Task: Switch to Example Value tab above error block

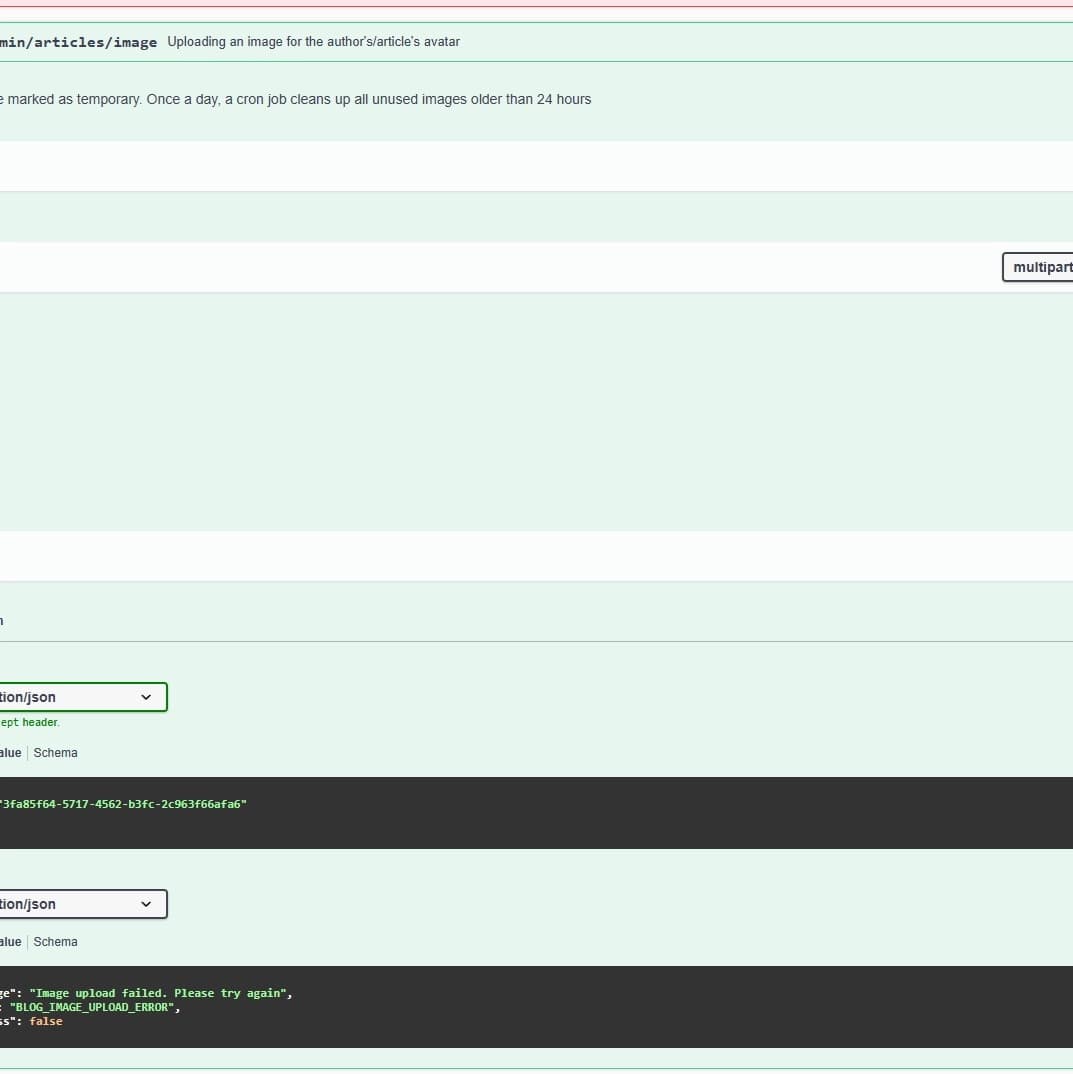Action: point(10,942)
